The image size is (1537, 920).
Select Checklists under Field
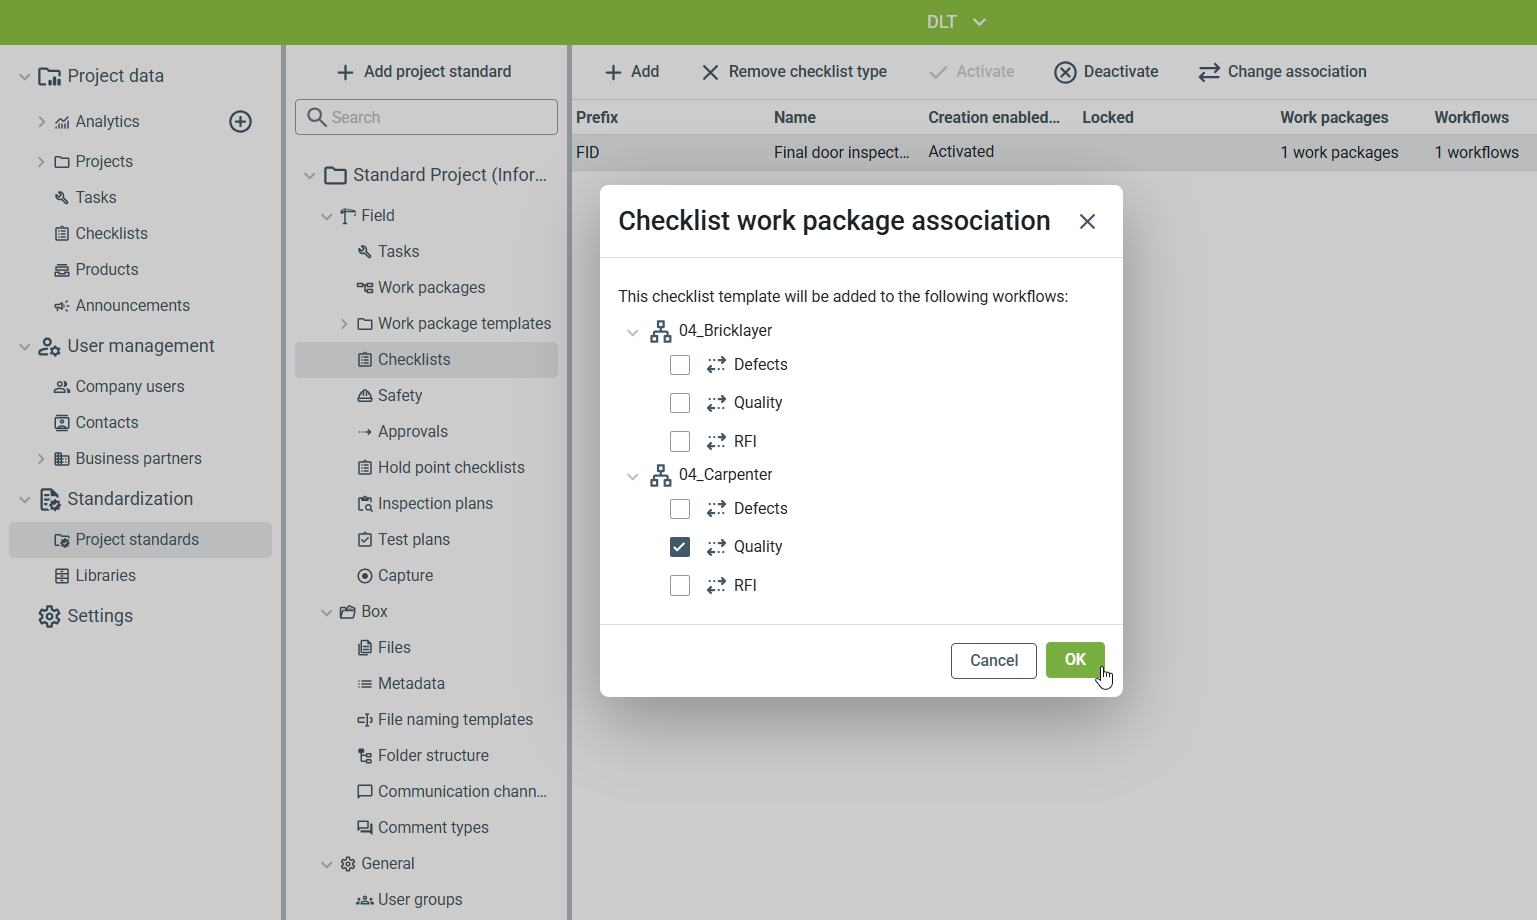pyautogui.click(x=426, y=360)
